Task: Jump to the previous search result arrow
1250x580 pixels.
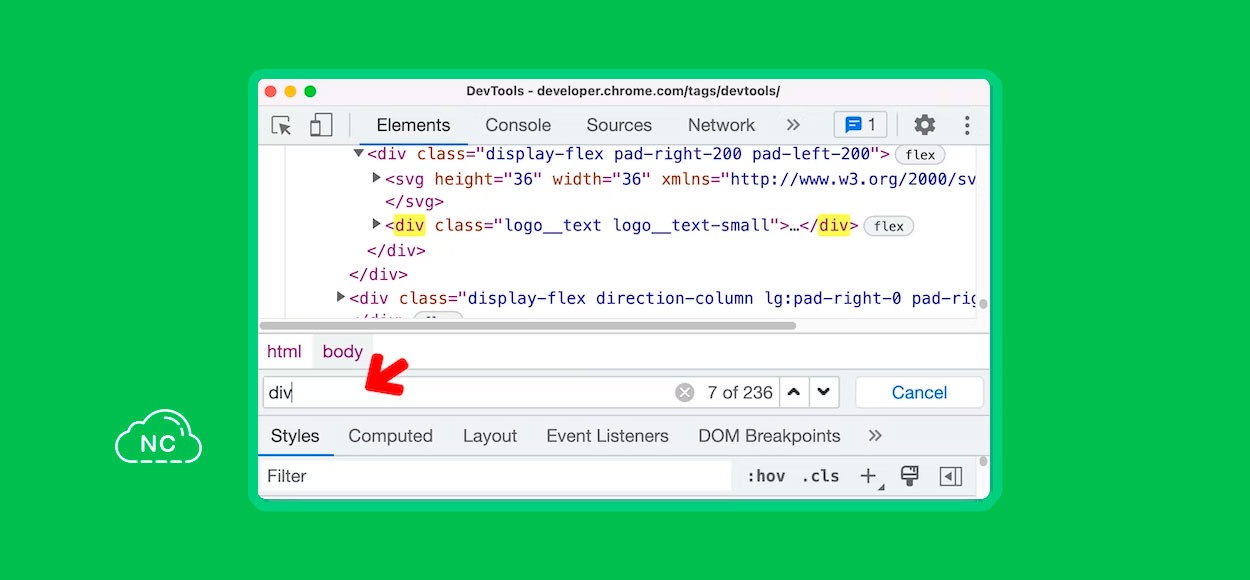Action: [x=794, y=392]
